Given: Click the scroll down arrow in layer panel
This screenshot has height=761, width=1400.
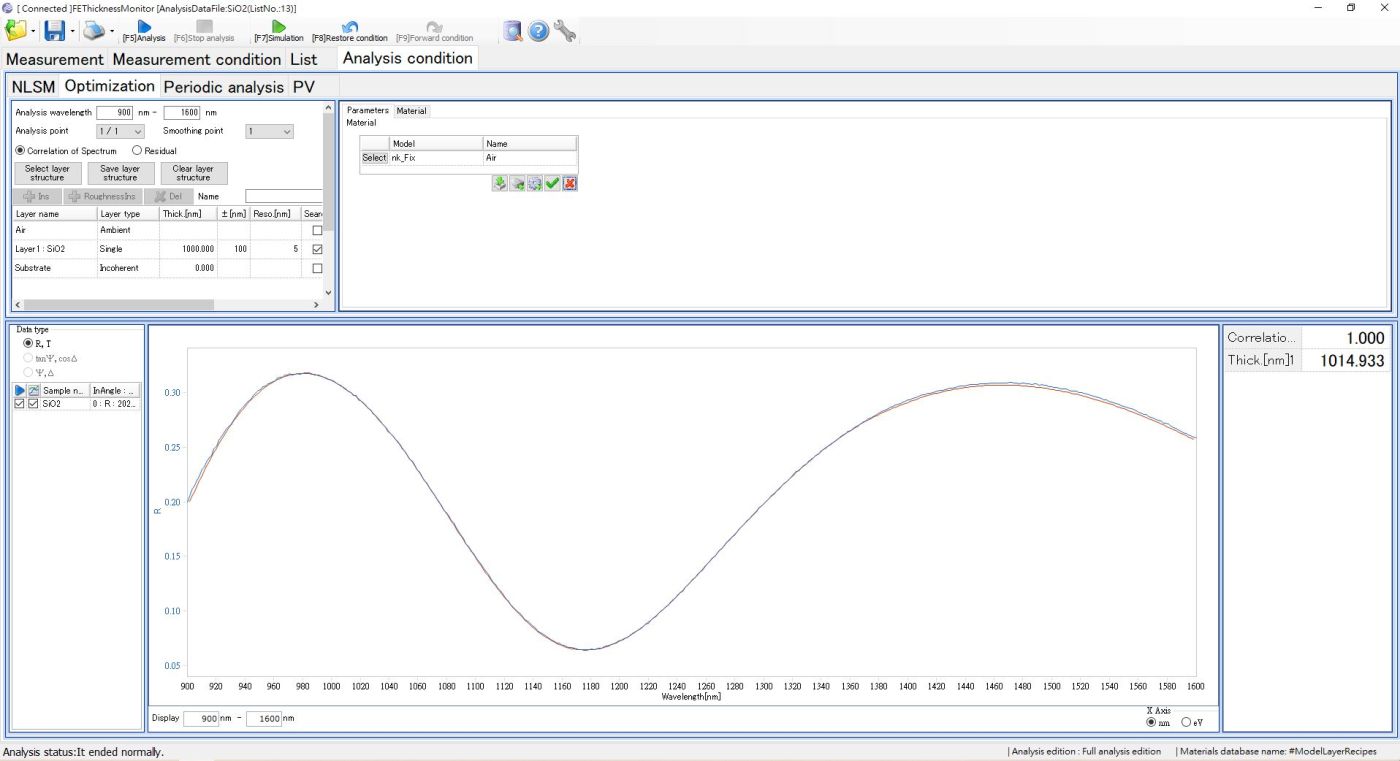Looking at the screenshot, I should click(x=329, y=293).
